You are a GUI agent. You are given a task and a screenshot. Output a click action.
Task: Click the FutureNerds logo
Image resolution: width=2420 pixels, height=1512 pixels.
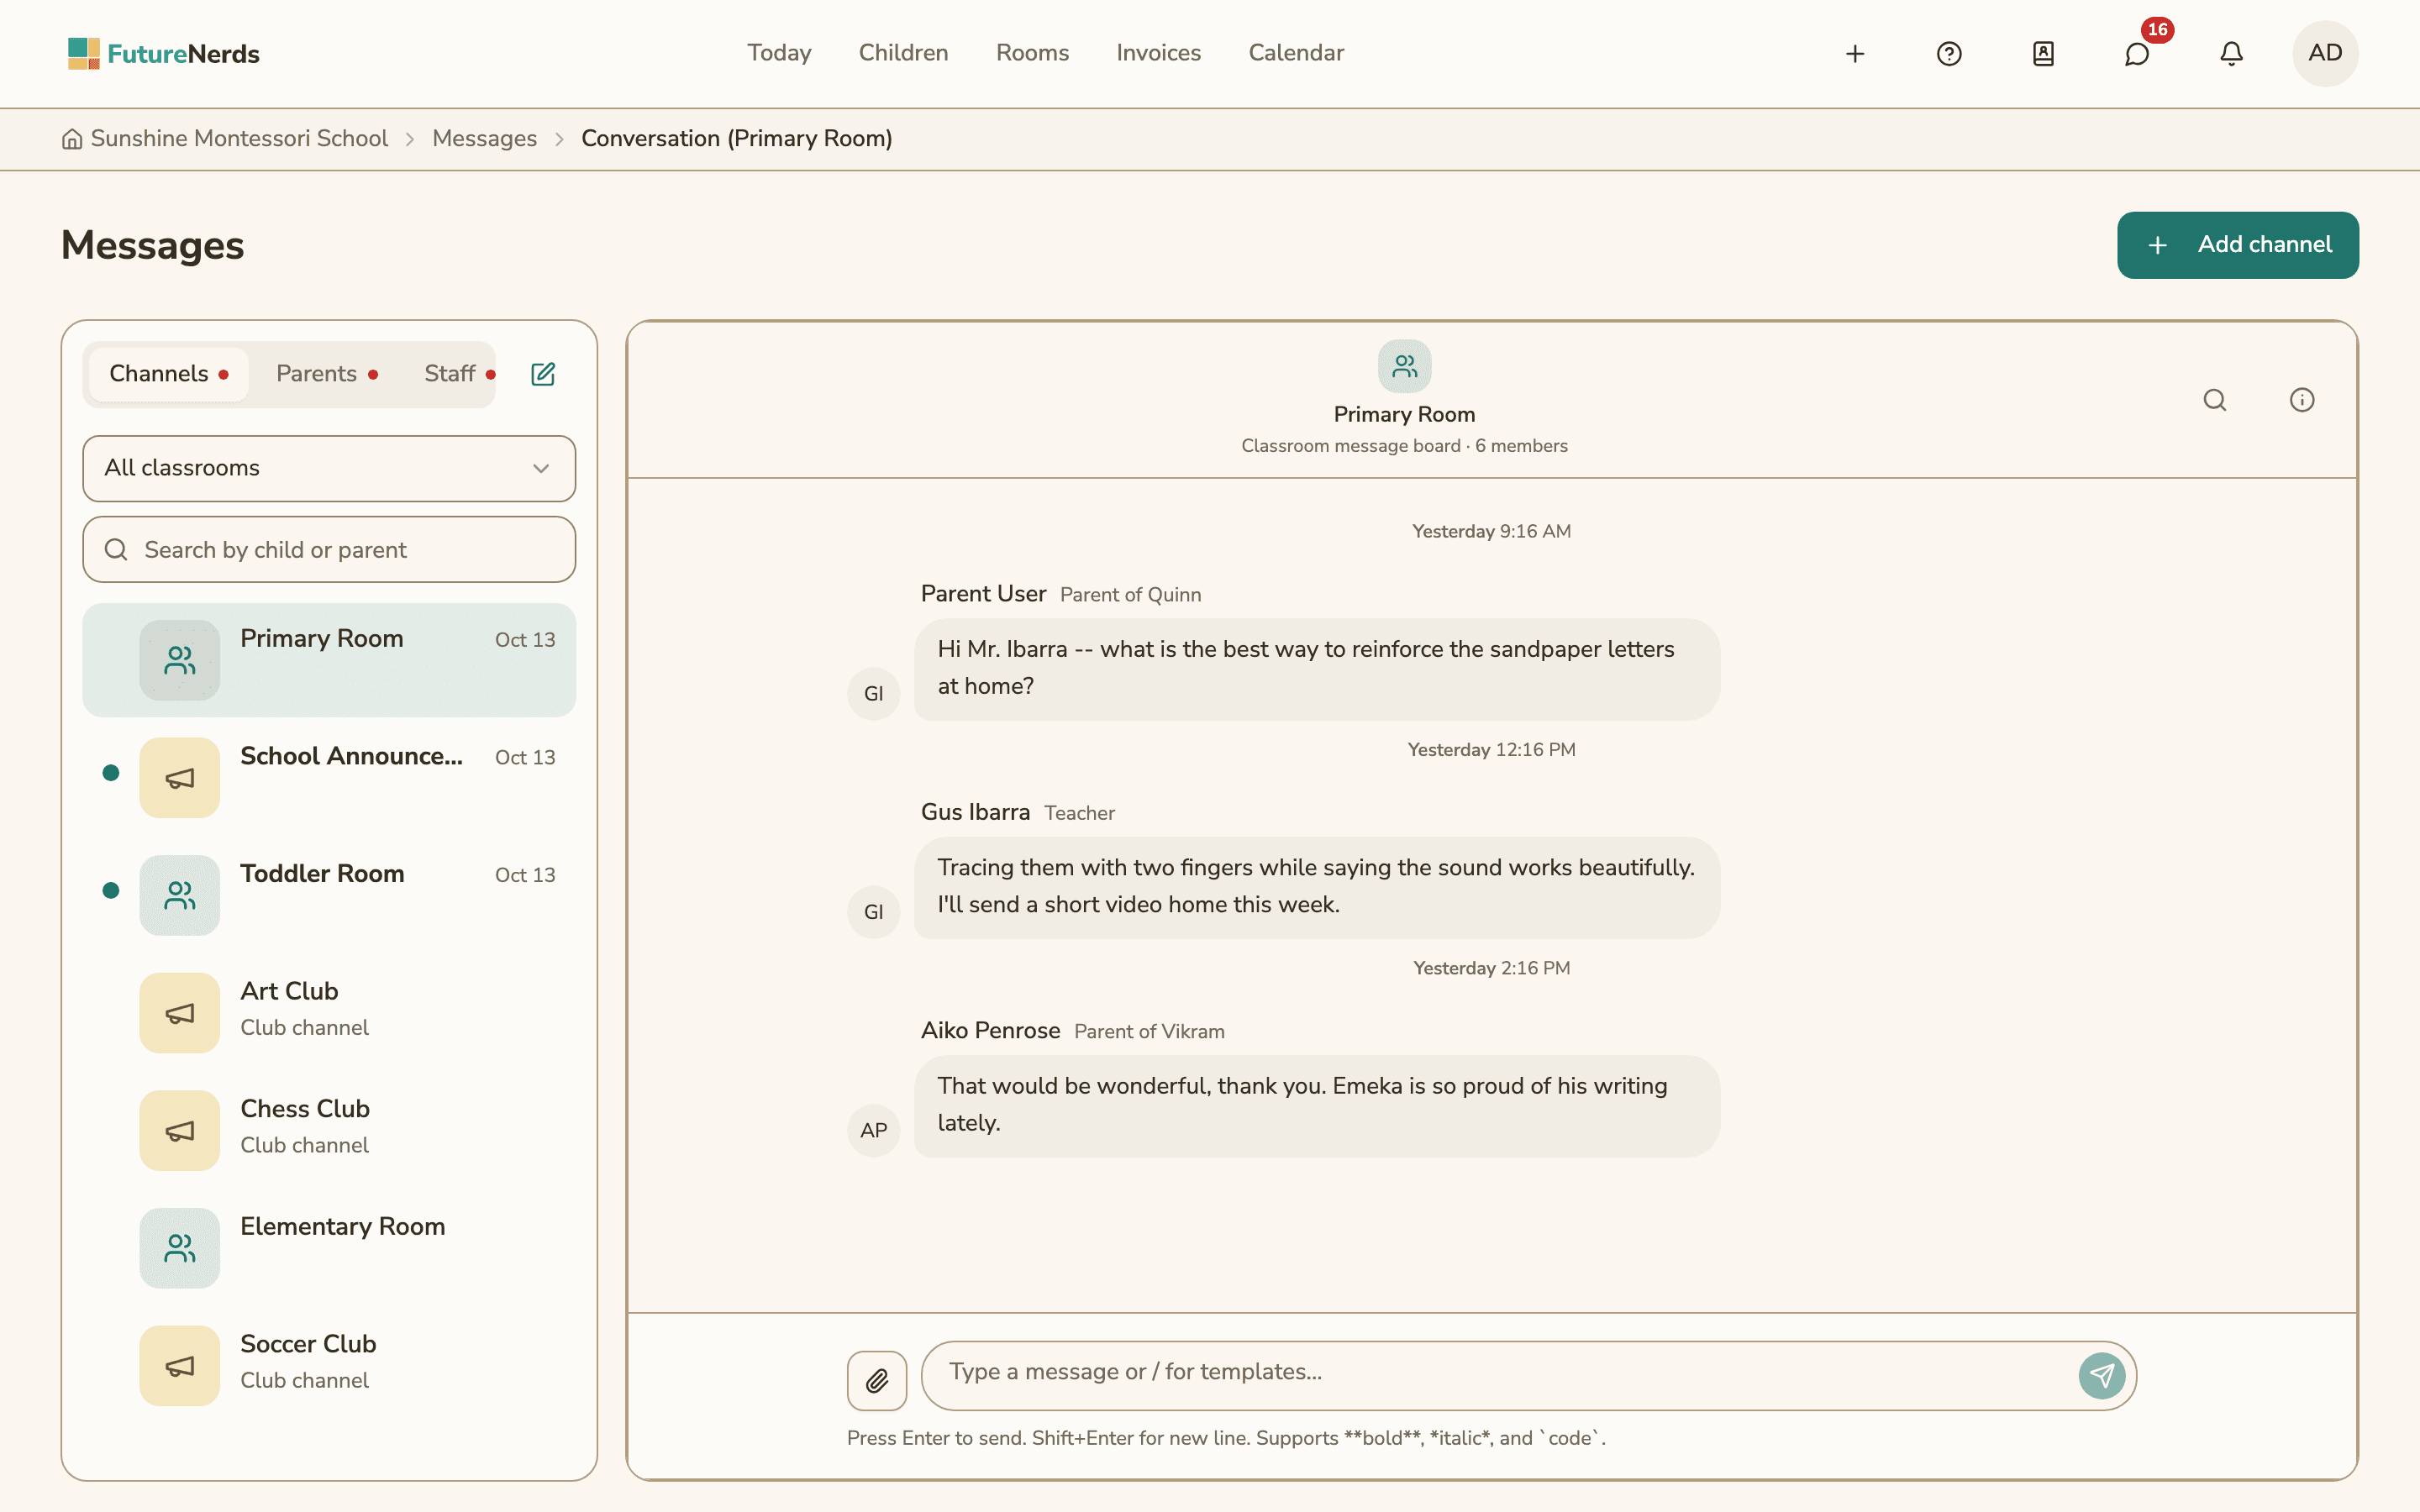(x=164, y=54)
